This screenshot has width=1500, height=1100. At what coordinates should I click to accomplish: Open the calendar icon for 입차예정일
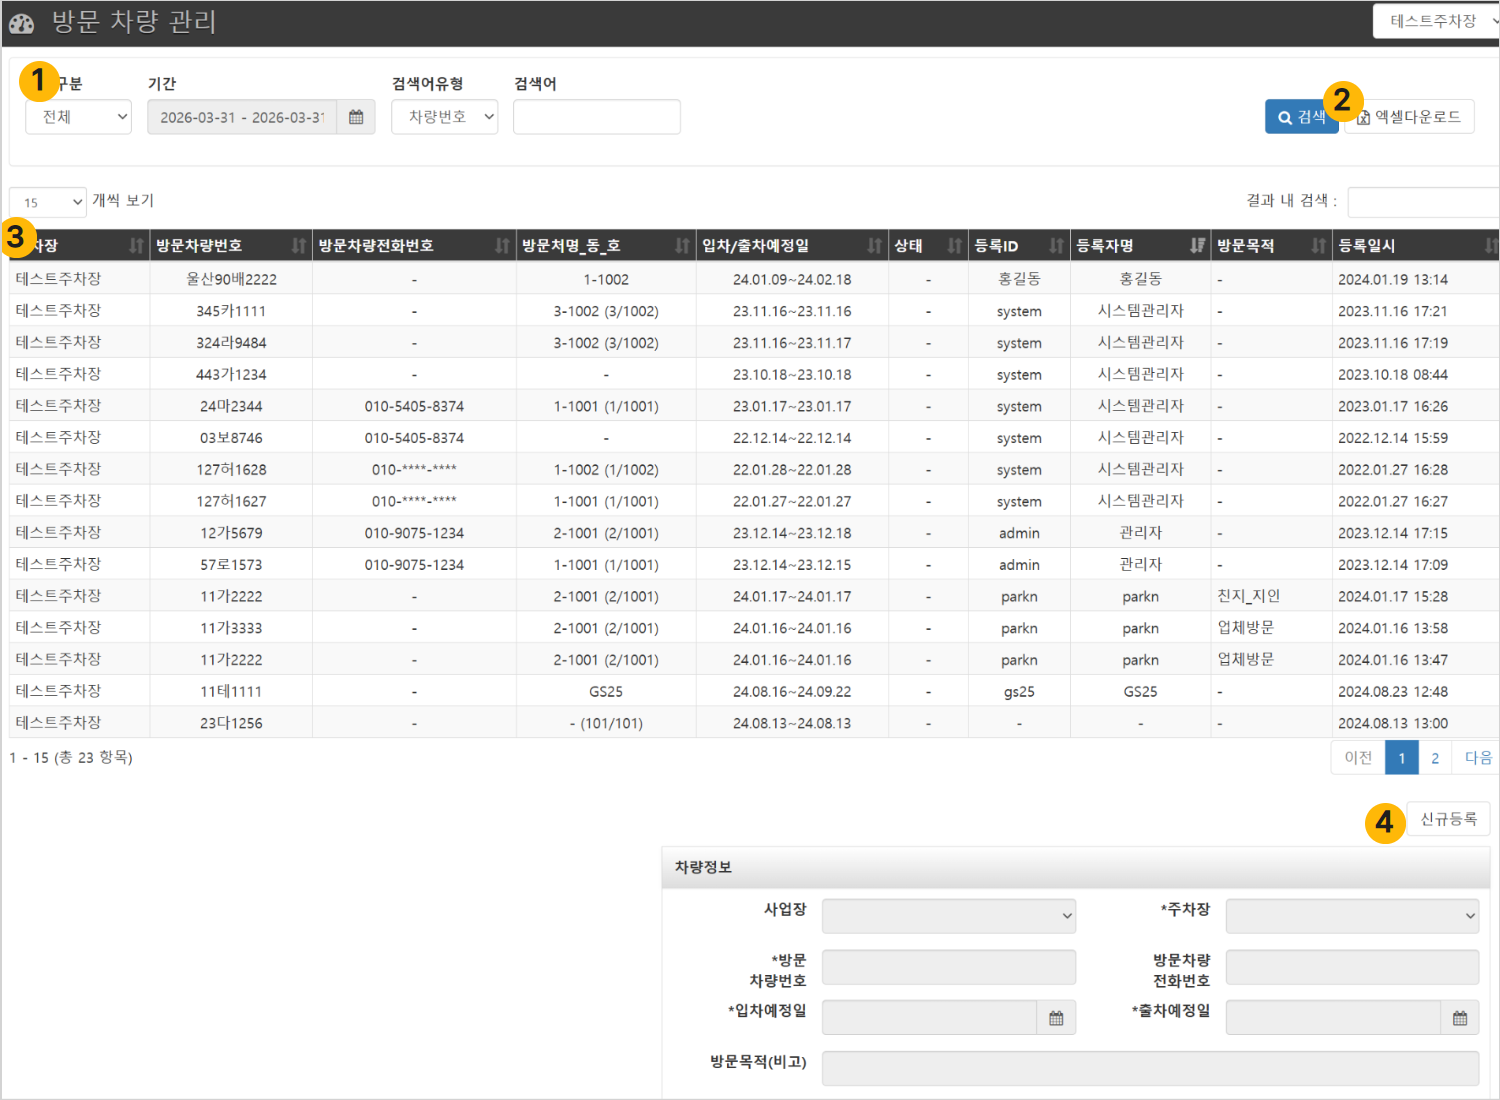pos(1056,1018)
